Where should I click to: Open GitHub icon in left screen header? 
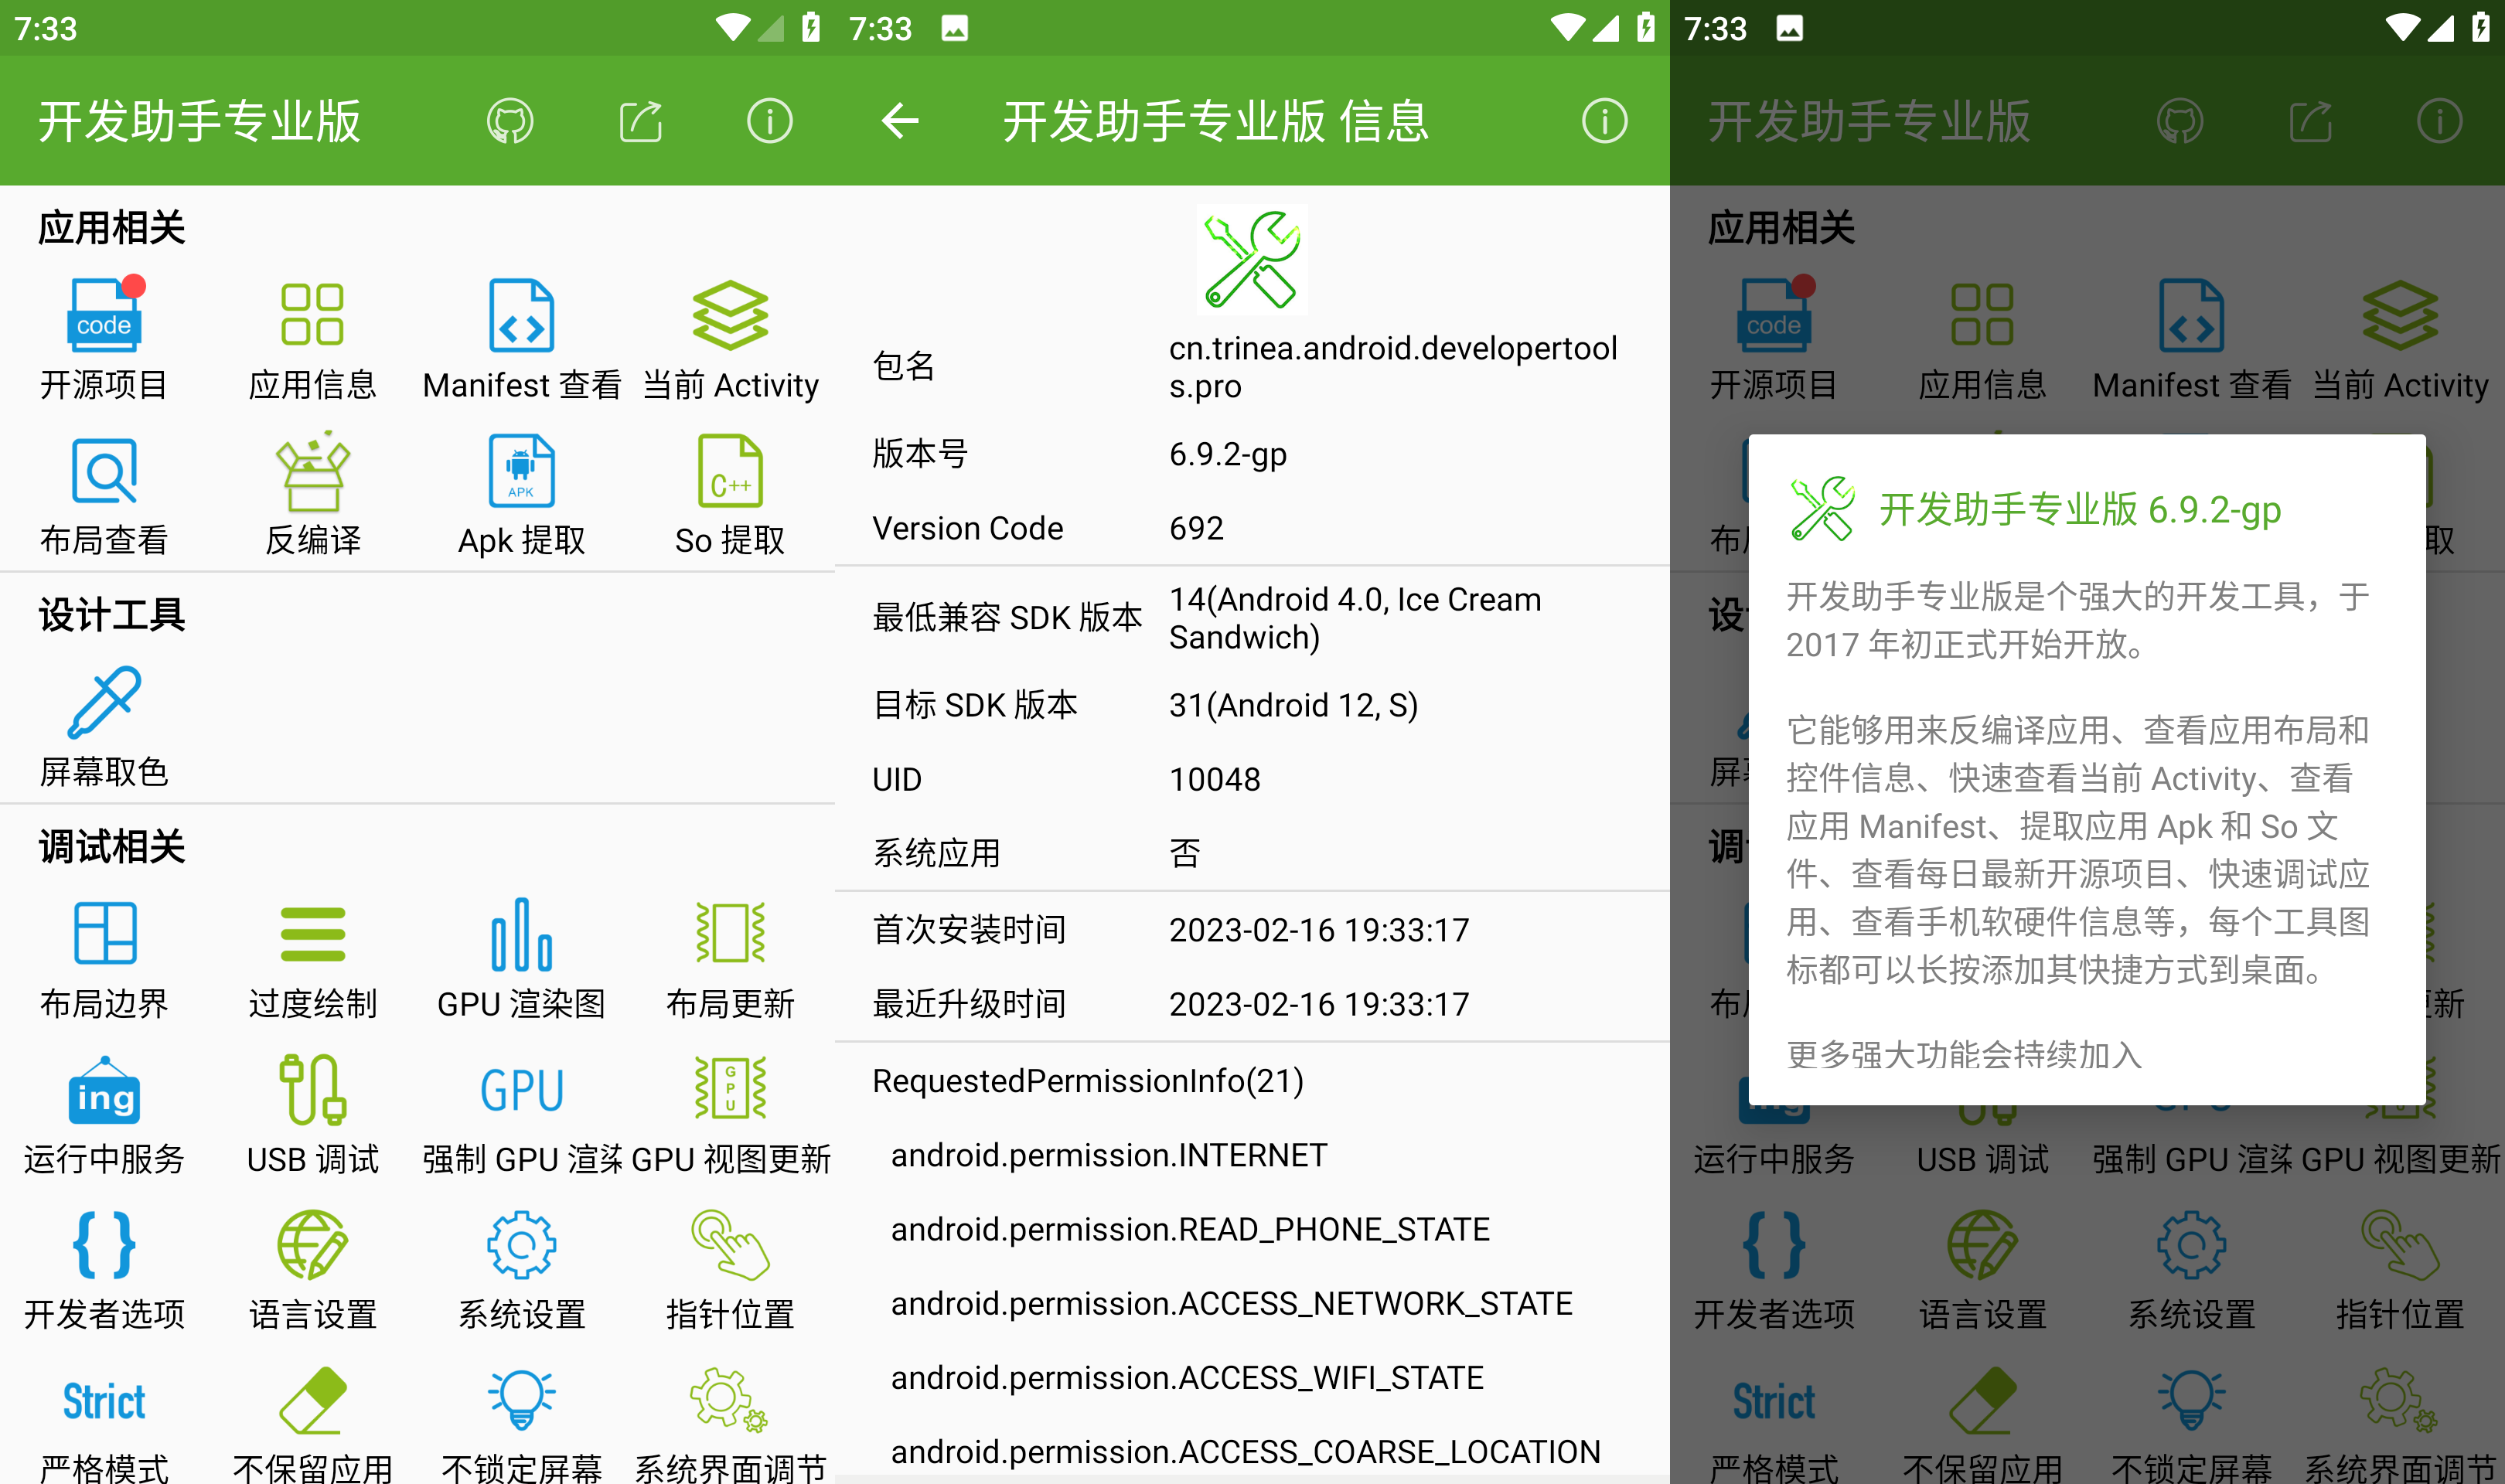point(510,121)
